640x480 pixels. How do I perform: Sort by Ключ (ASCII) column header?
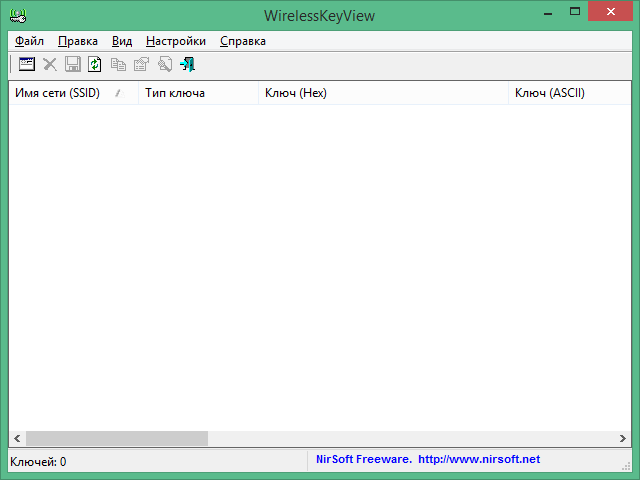tap(569, 93)
